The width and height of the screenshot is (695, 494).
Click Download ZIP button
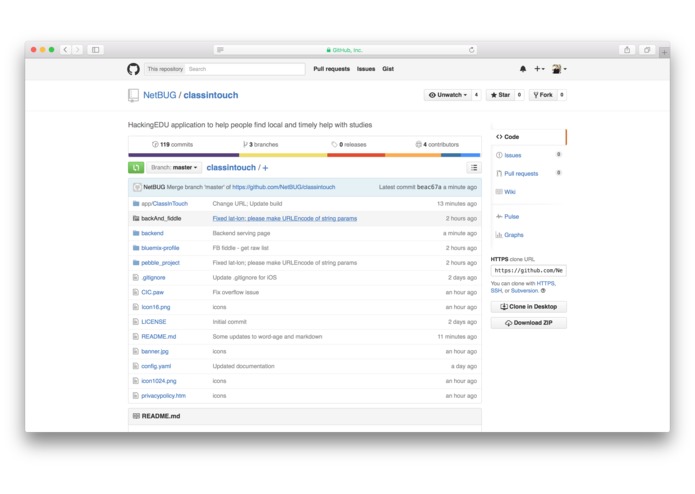tap(528, 323)
